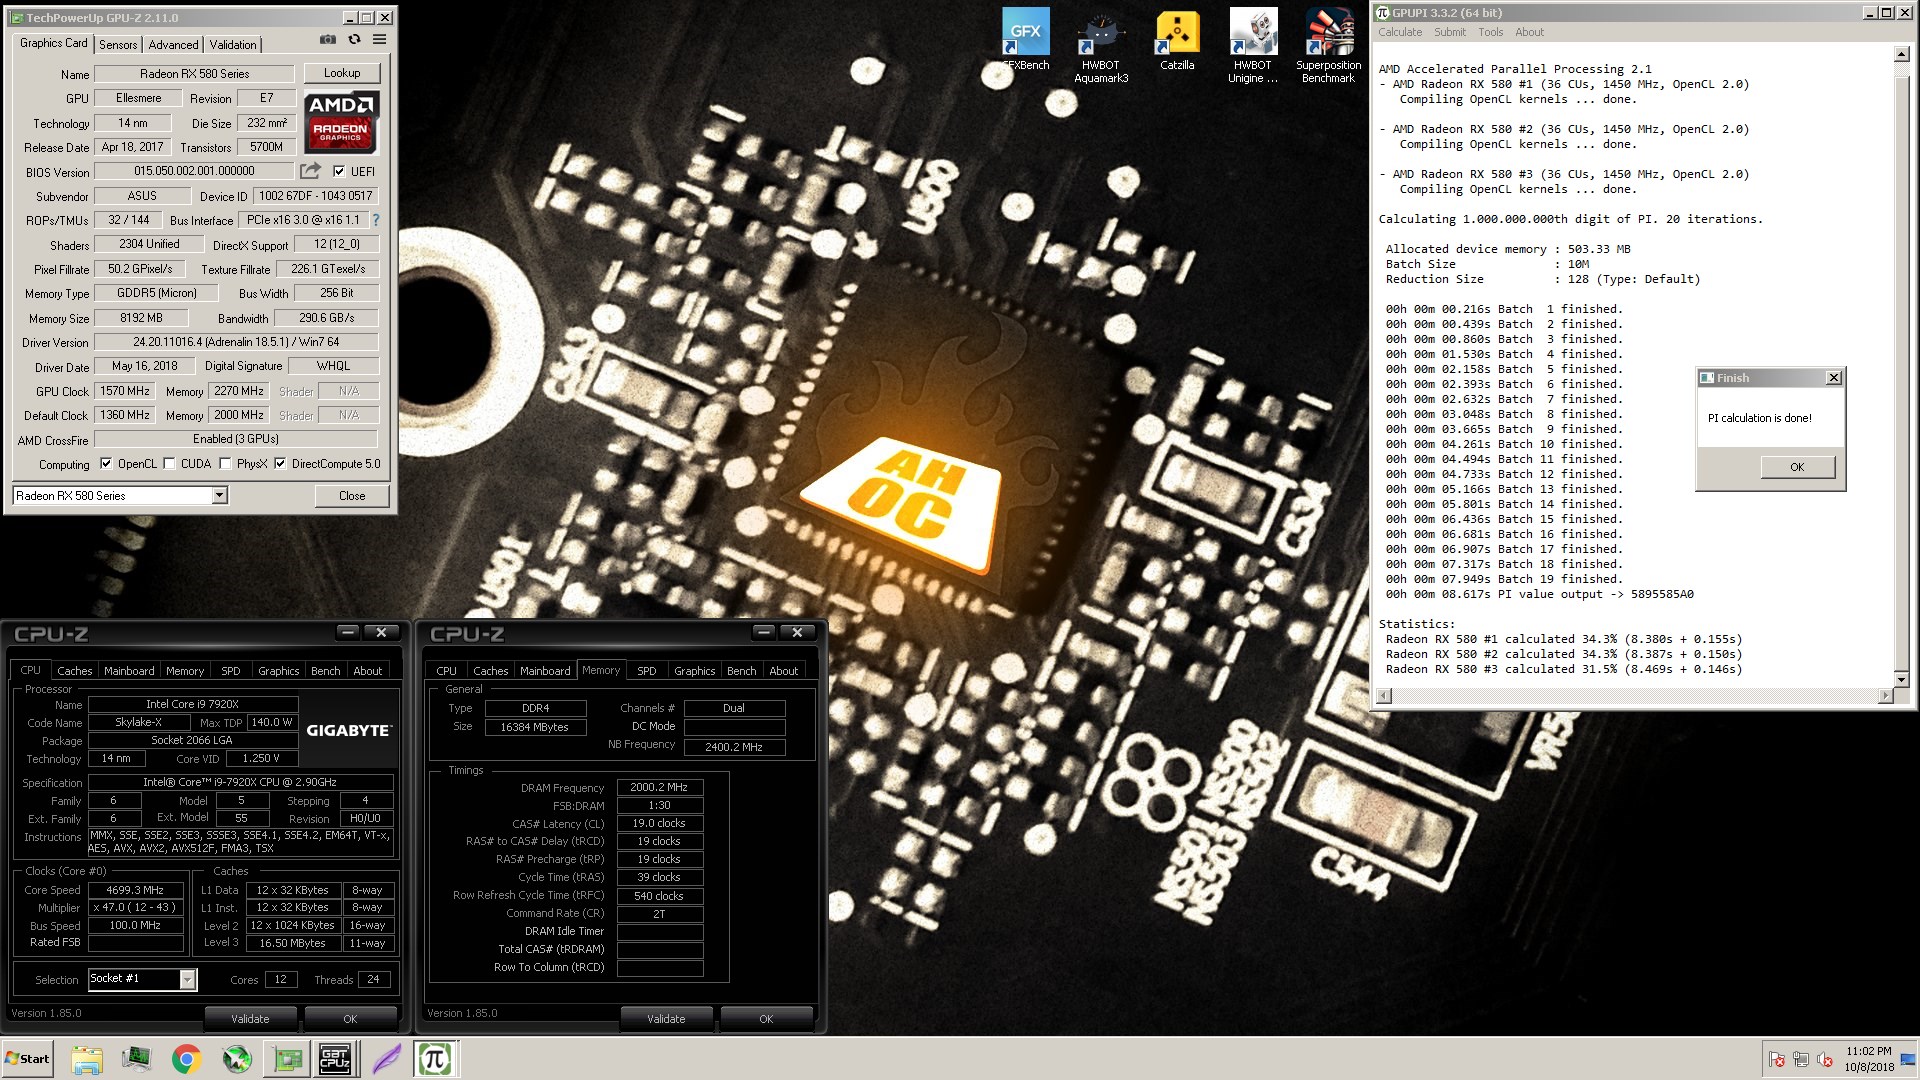Image resolution: width=1920 pixels, height=1080 pixels.
Task: Open the Socket #1 selection dropdown in CPU-Z
Action: (x=142, y=979)
